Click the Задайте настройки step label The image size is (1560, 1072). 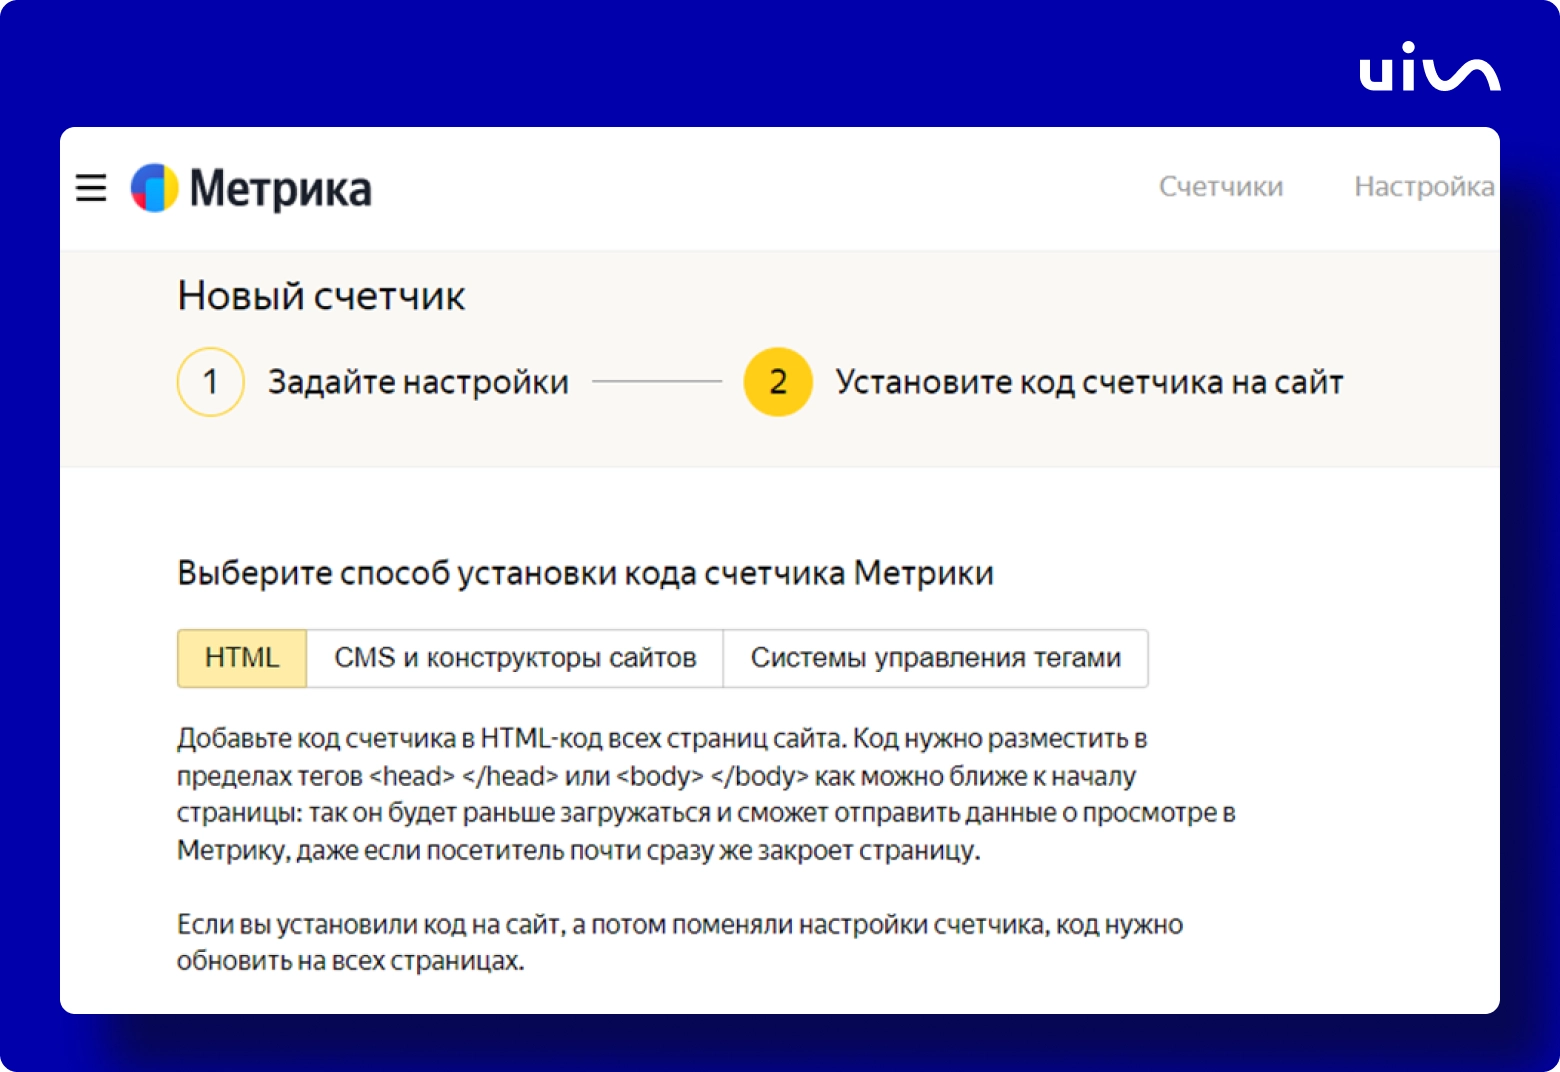coord(418,382)
